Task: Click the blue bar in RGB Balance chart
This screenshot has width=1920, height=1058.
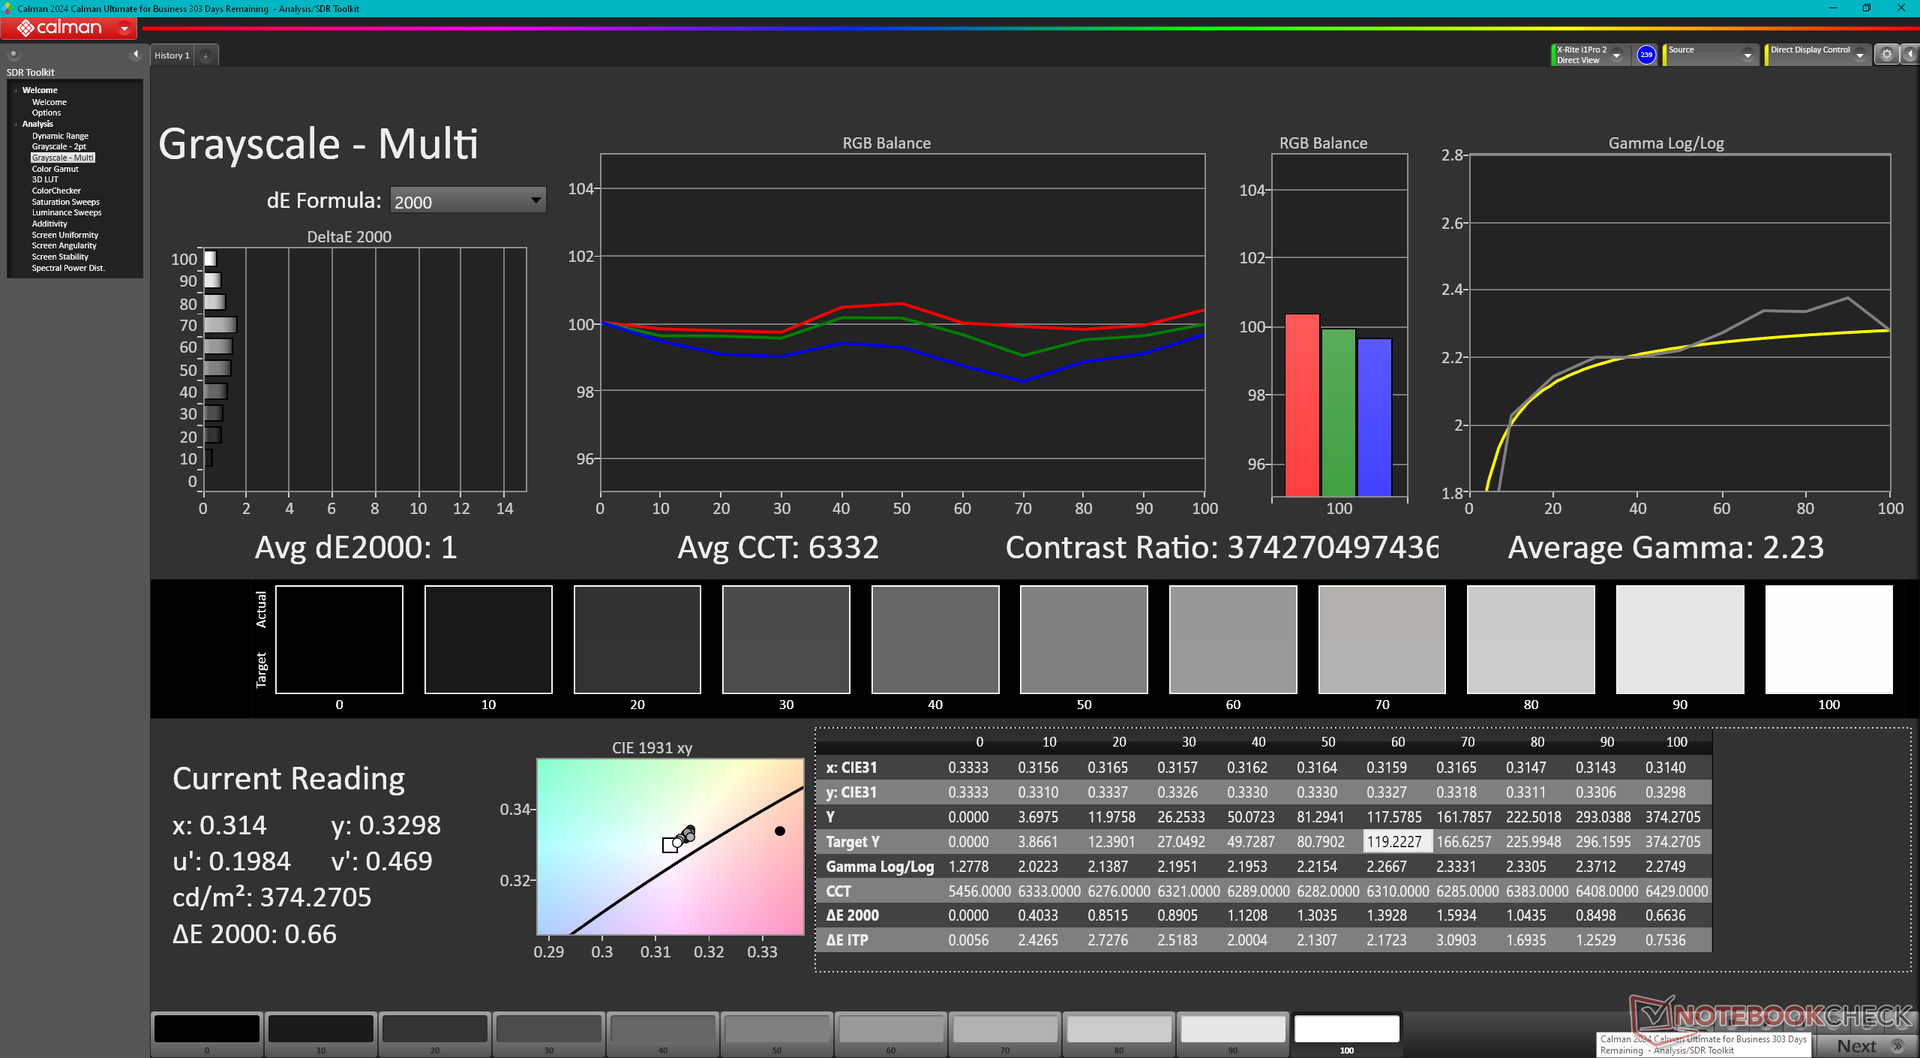Action: 1375,417
